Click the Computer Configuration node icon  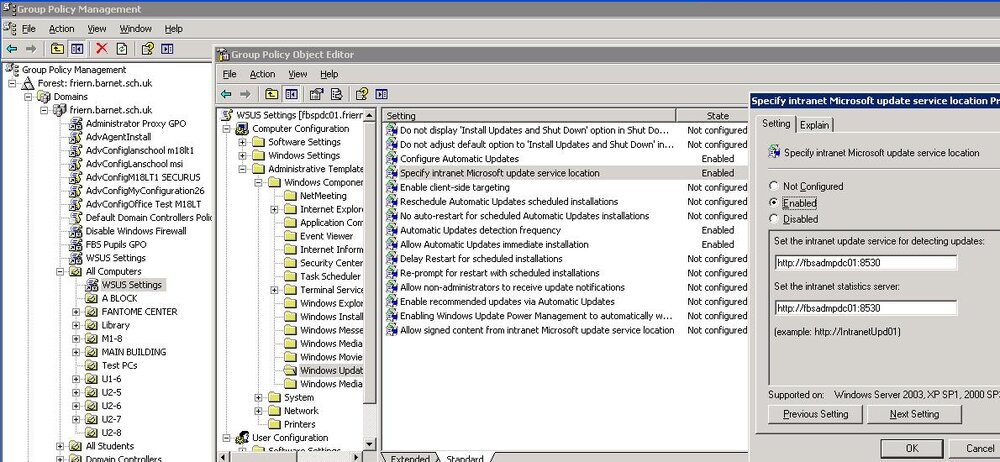pos(242,129)
